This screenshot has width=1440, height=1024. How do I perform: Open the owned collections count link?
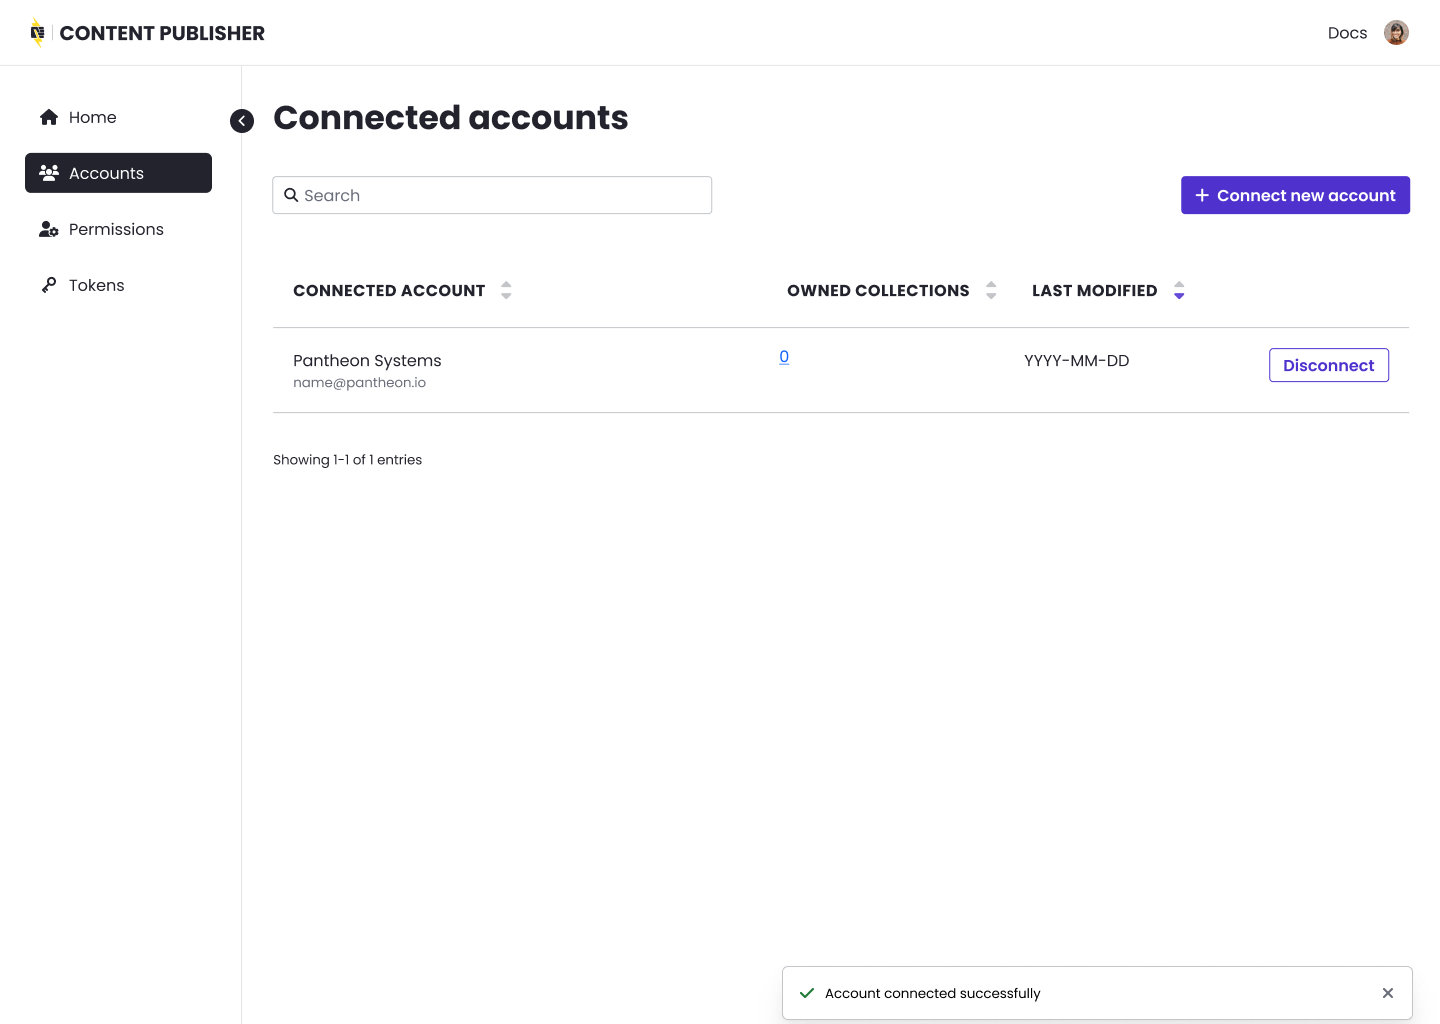[784, 357]
